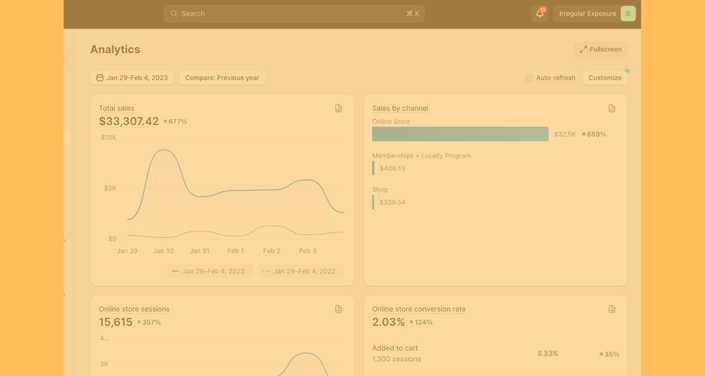Click the 357% sessions change indicator
The width and height of the screenshot is (705, 376).
pyautogui.click(x=149, y=322)
